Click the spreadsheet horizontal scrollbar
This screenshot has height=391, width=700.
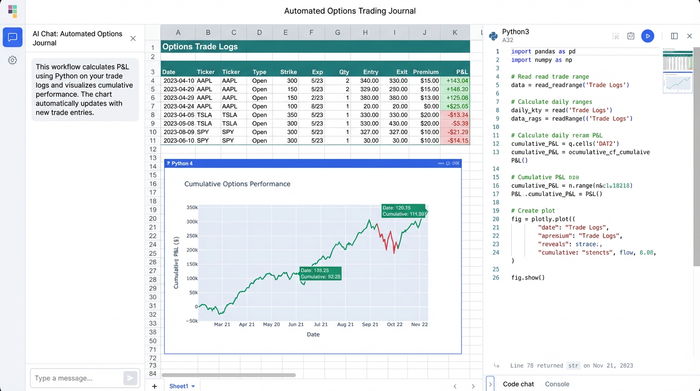228,375
